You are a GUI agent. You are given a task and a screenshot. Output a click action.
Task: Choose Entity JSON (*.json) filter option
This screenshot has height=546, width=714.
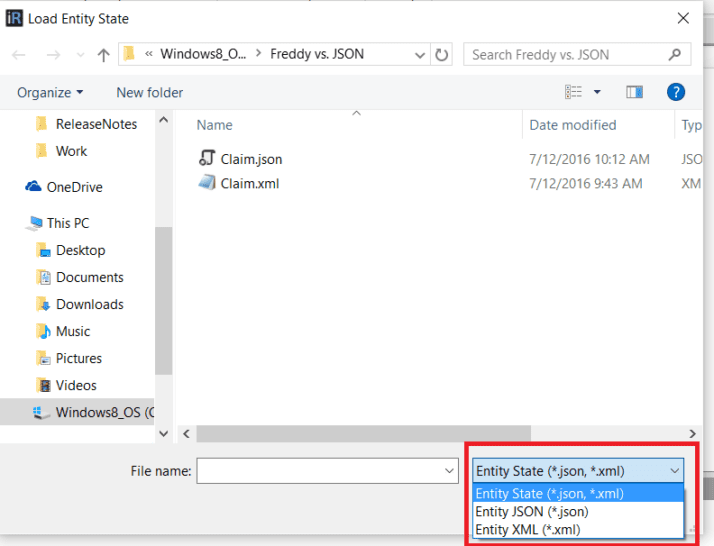pyautogui.click(x=531, y=511)
